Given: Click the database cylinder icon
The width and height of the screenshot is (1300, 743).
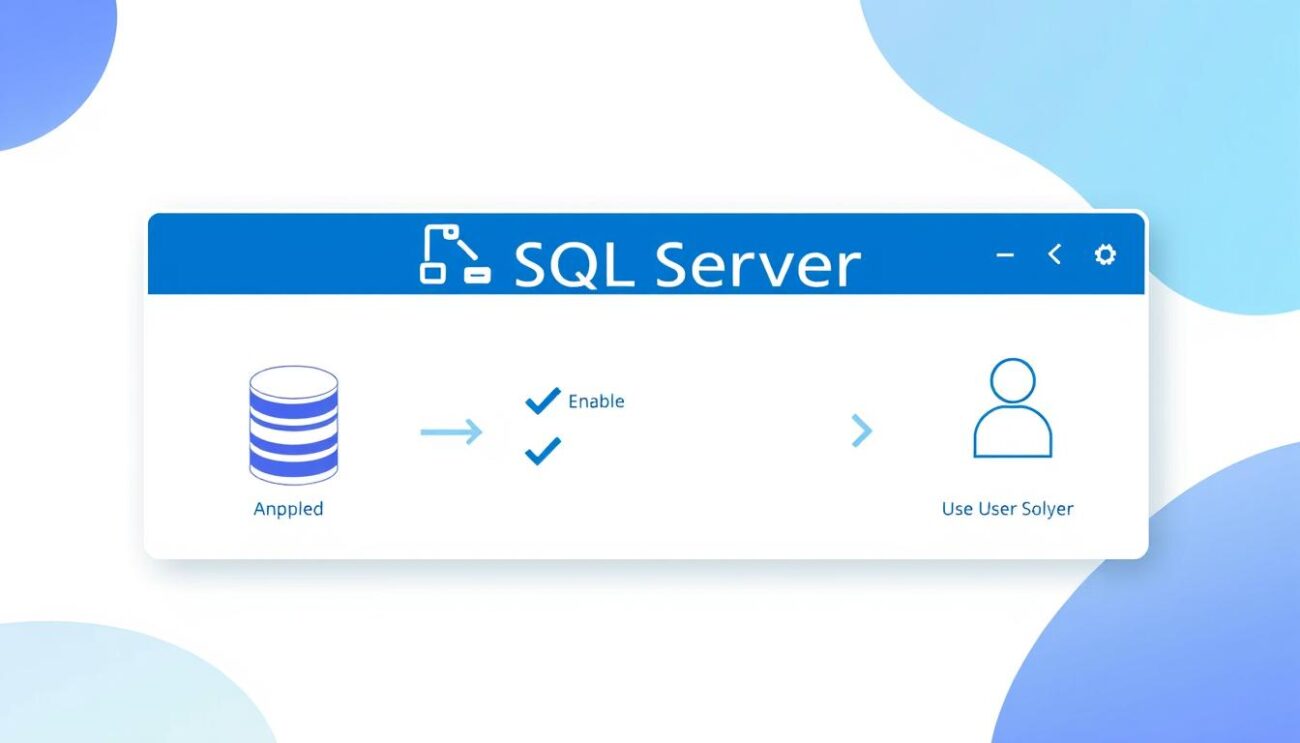Looking at the screenshot, I should (x=293, y=425).
